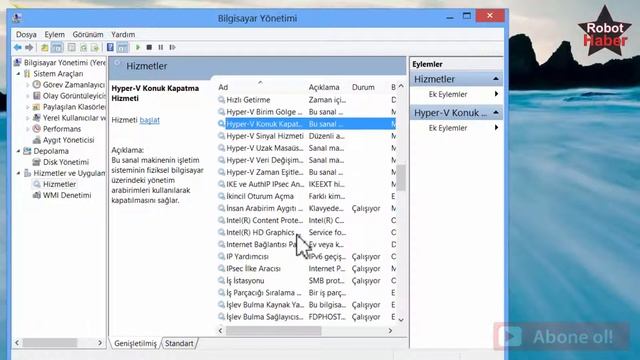Image resolution: width=640 pixels, height=360 pixels.
Task: Select the Hızlı Getirme service row
Action: point(306,100)
